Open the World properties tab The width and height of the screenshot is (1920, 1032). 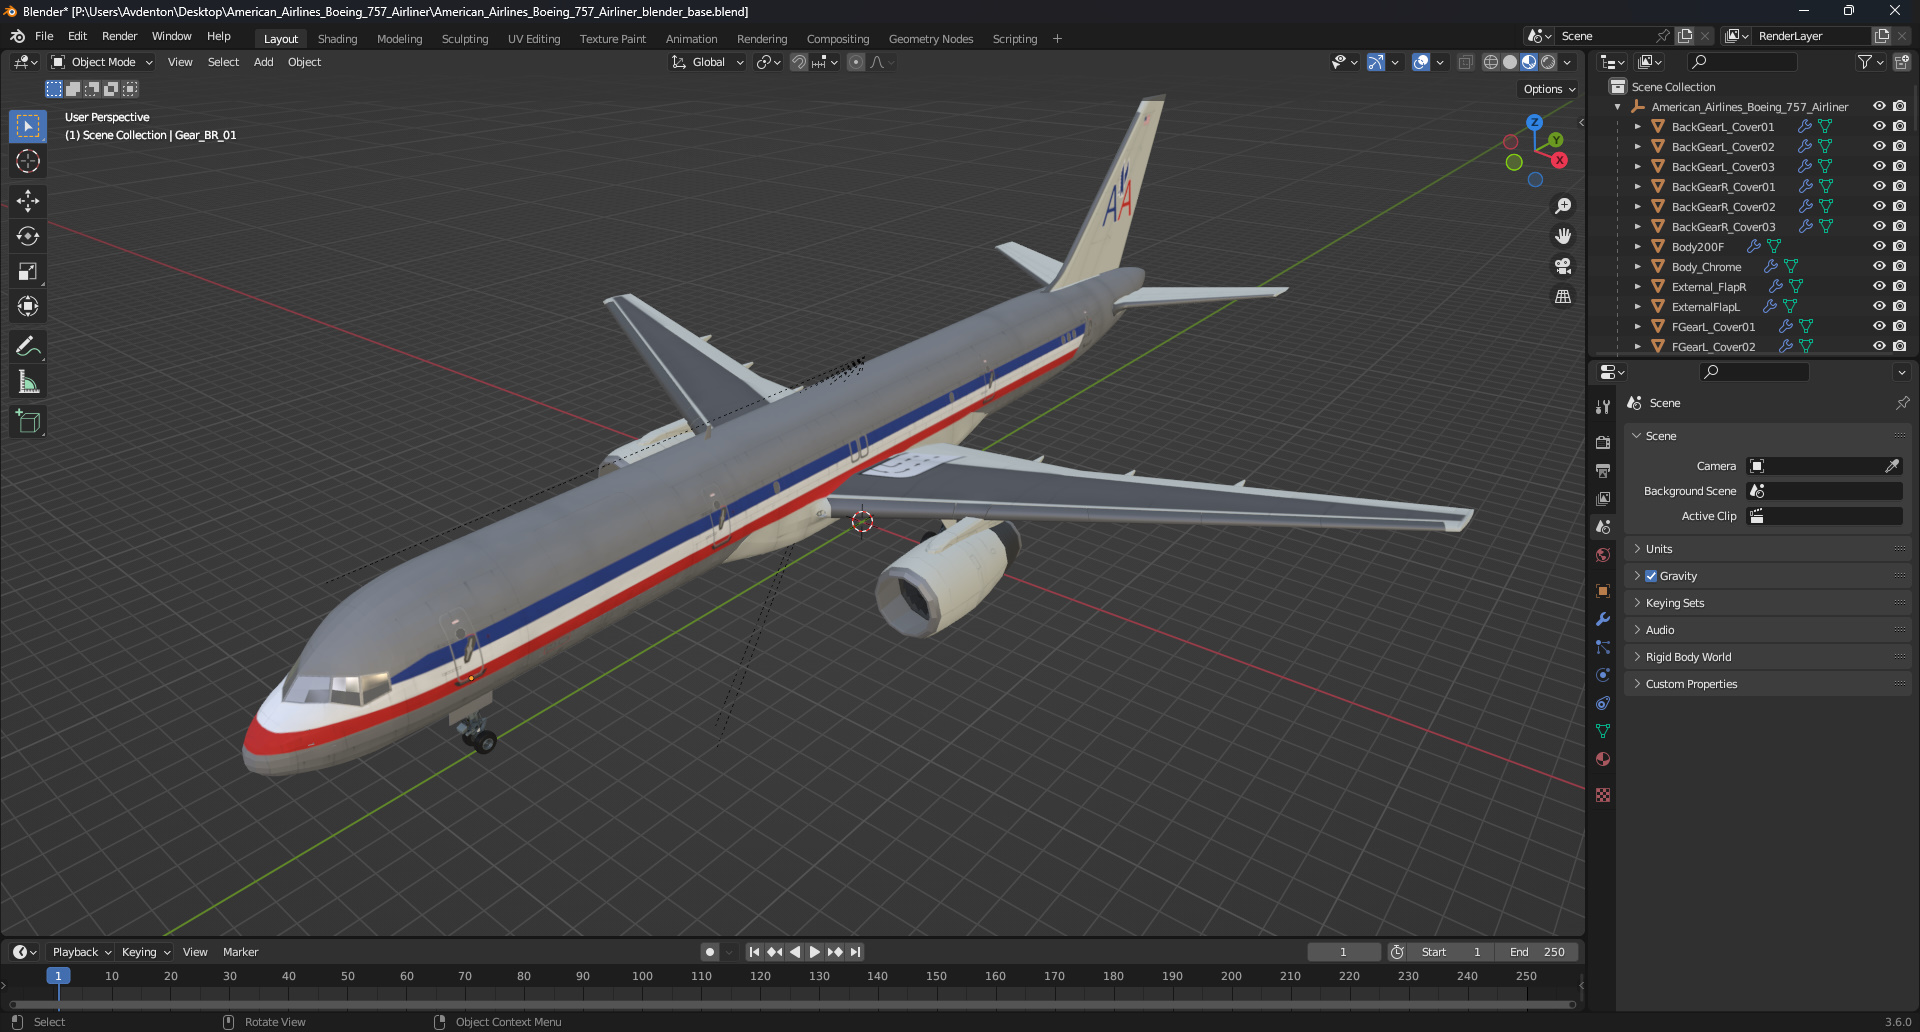click(1603, 555)
